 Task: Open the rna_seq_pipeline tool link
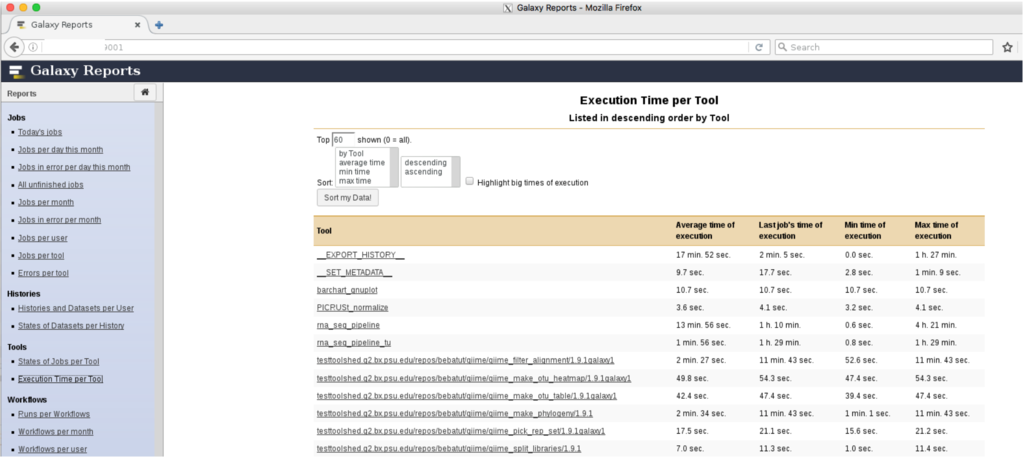point(348,325)
